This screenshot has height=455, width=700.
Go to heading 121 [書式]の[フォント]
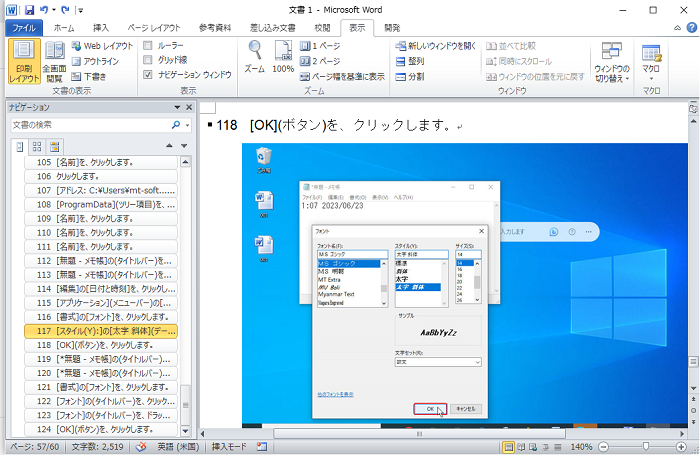click(x=101, y=387)
